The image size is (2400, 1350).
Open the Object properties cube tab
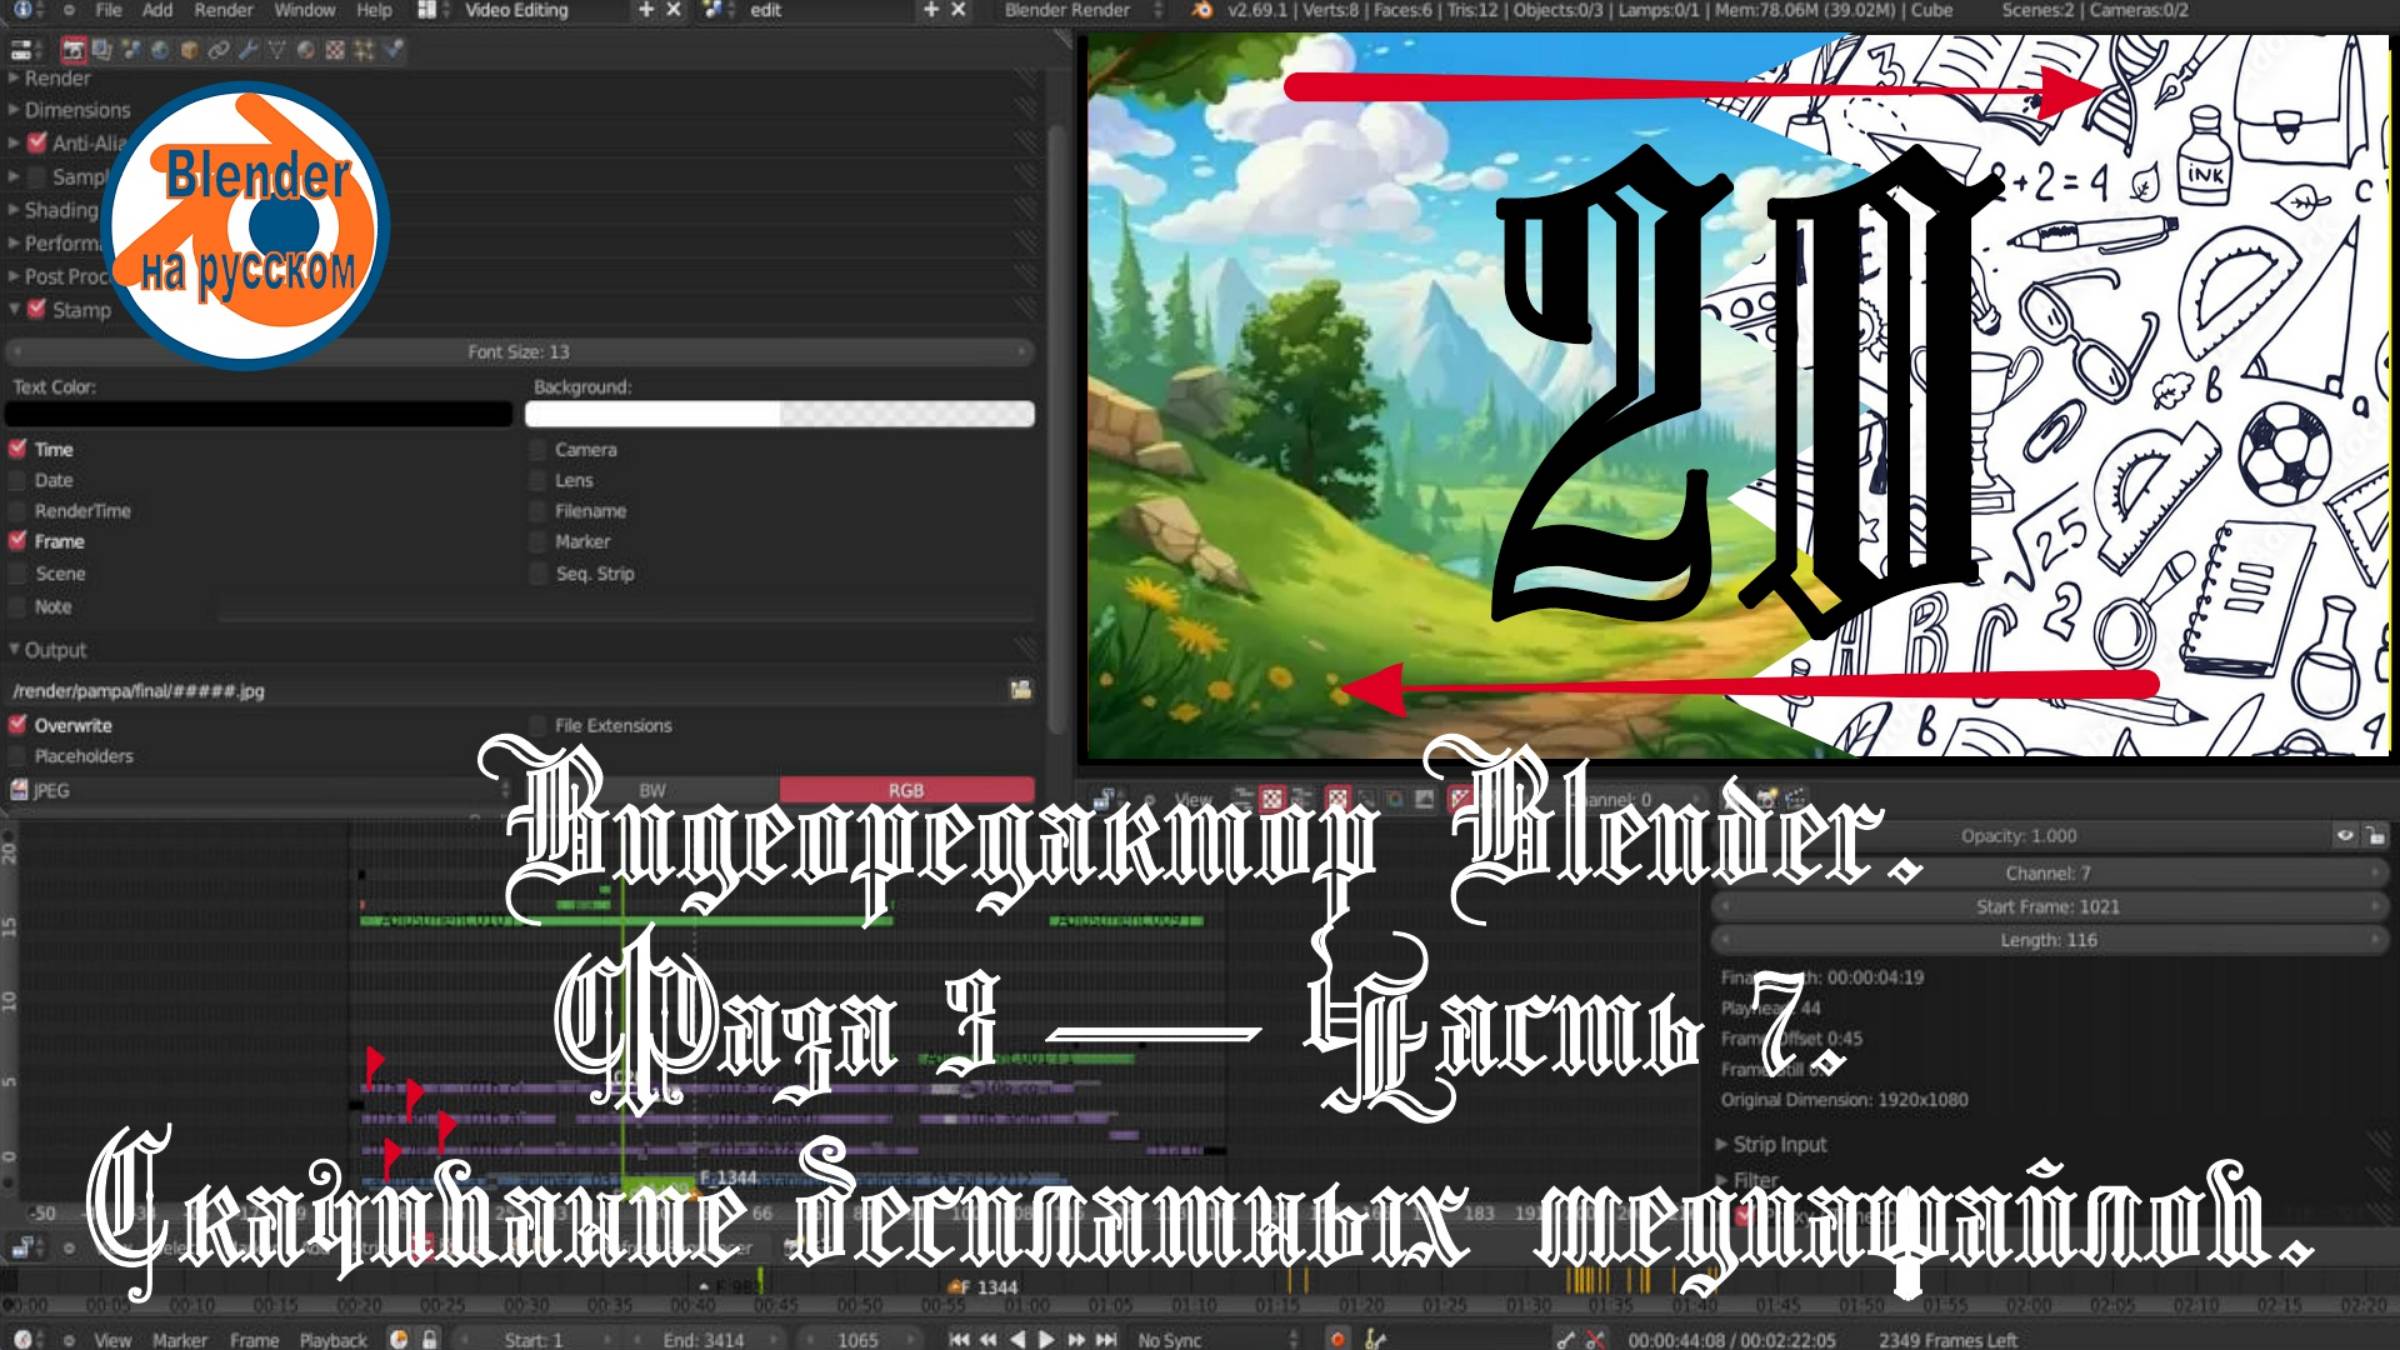pyautogui.click(x=189, y=50)
